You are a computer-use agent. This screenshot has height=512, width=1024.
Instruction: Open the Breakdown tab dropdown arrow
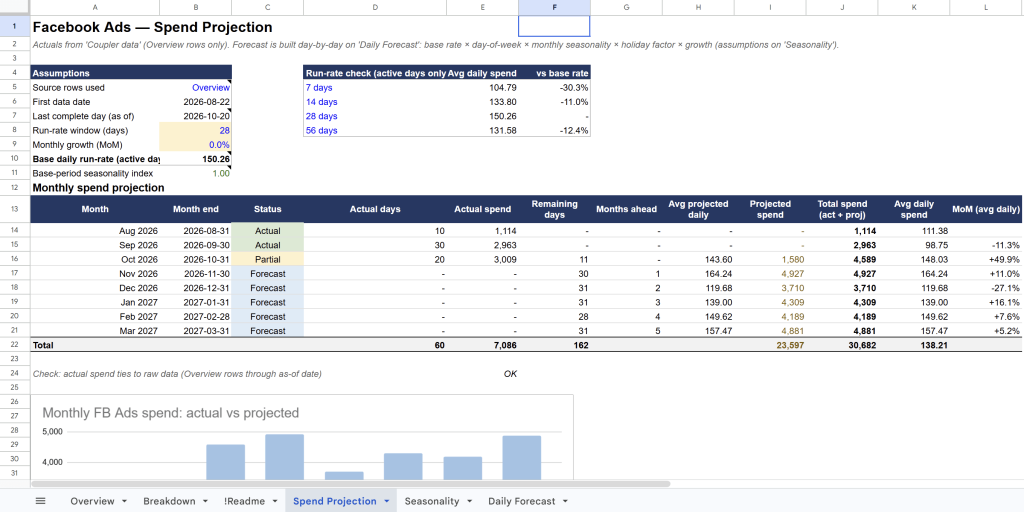tap(204, 501)
